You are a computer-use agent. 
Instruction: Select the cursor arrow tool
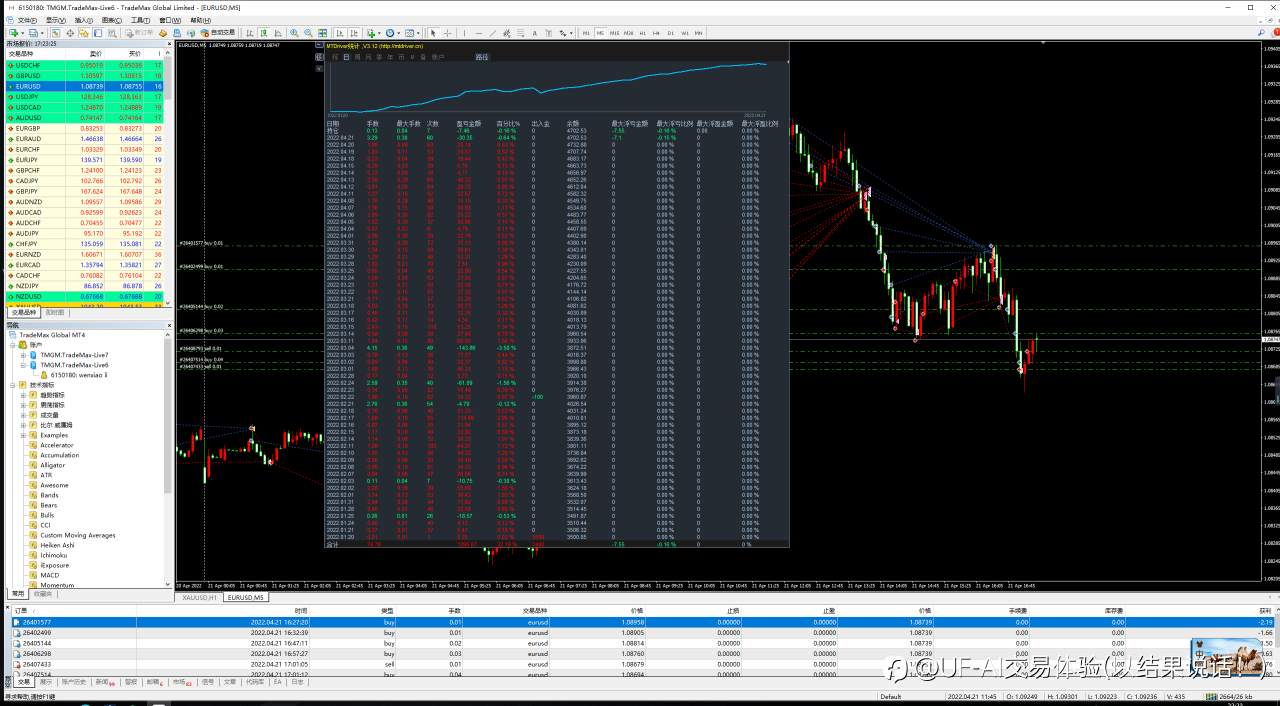[433, 33]
